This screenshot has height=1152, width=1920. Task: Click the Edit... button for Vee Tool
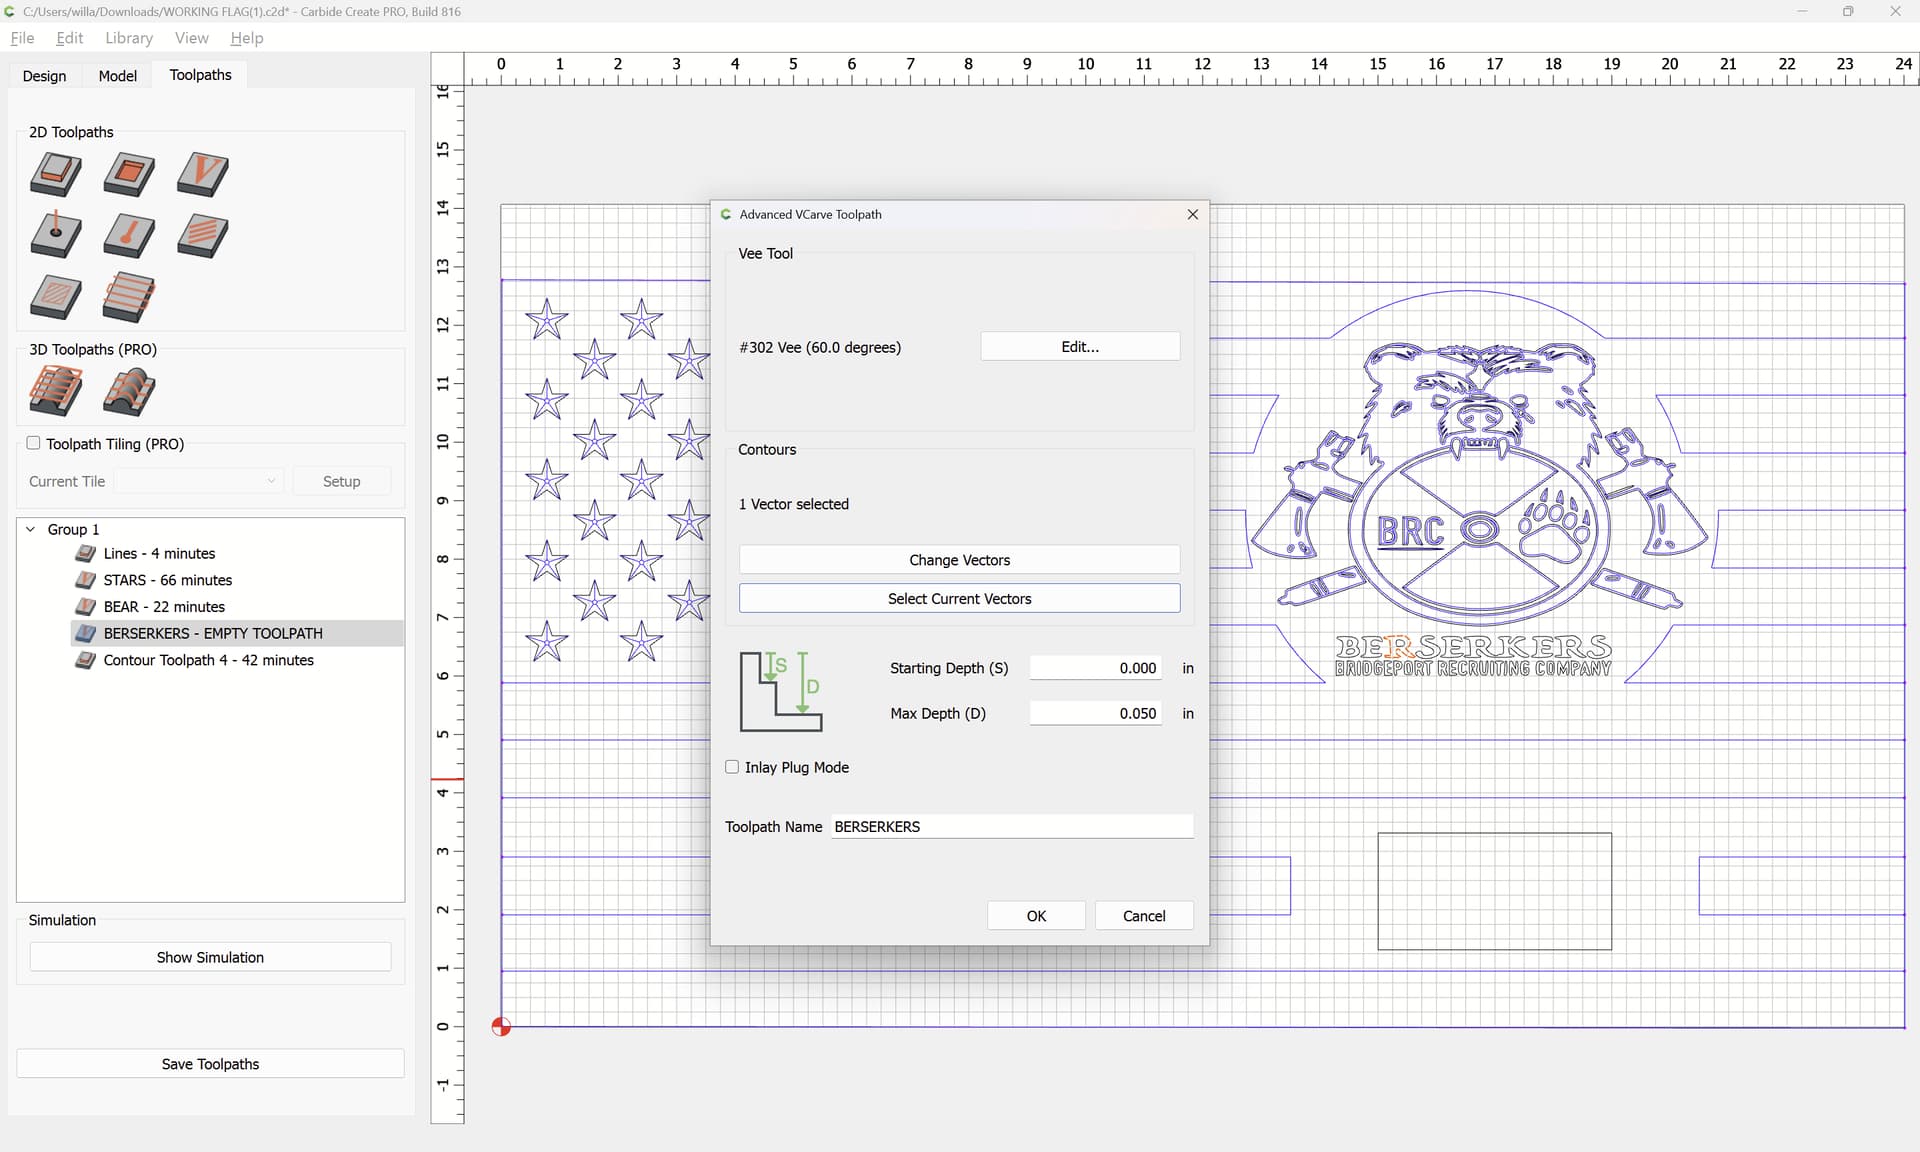1080,347
